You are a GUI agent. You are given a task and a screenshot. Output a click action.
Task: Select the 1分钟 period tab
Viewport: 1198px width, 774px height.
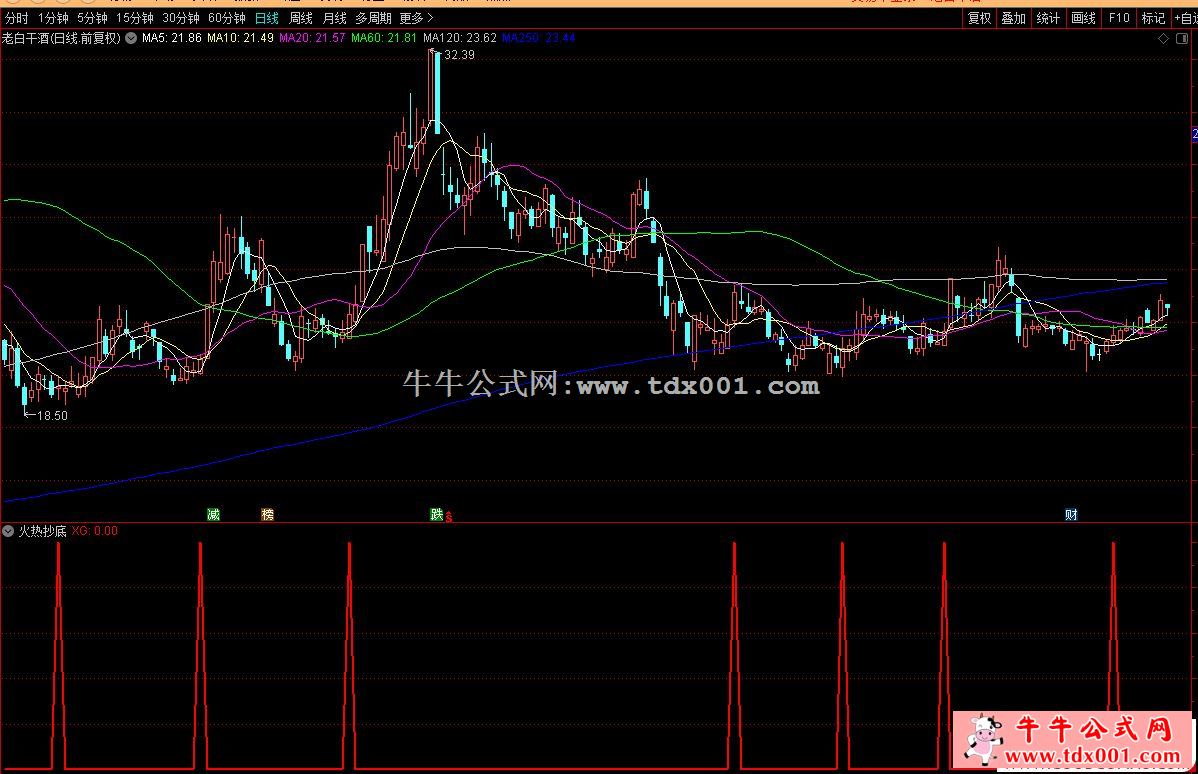point(53,18)
